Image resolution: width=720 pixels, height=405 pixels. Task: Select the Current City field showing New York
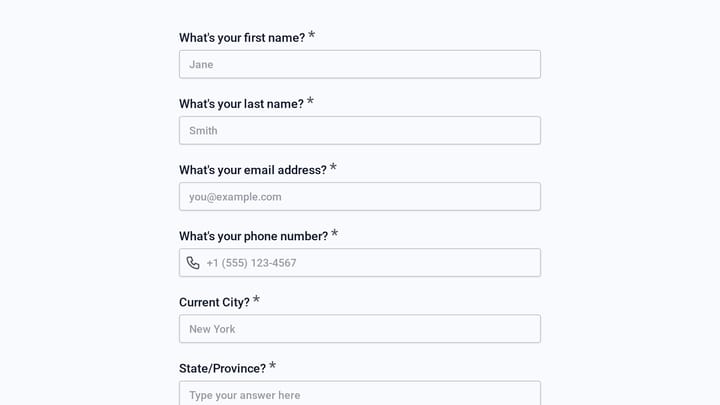click(360, 329)
